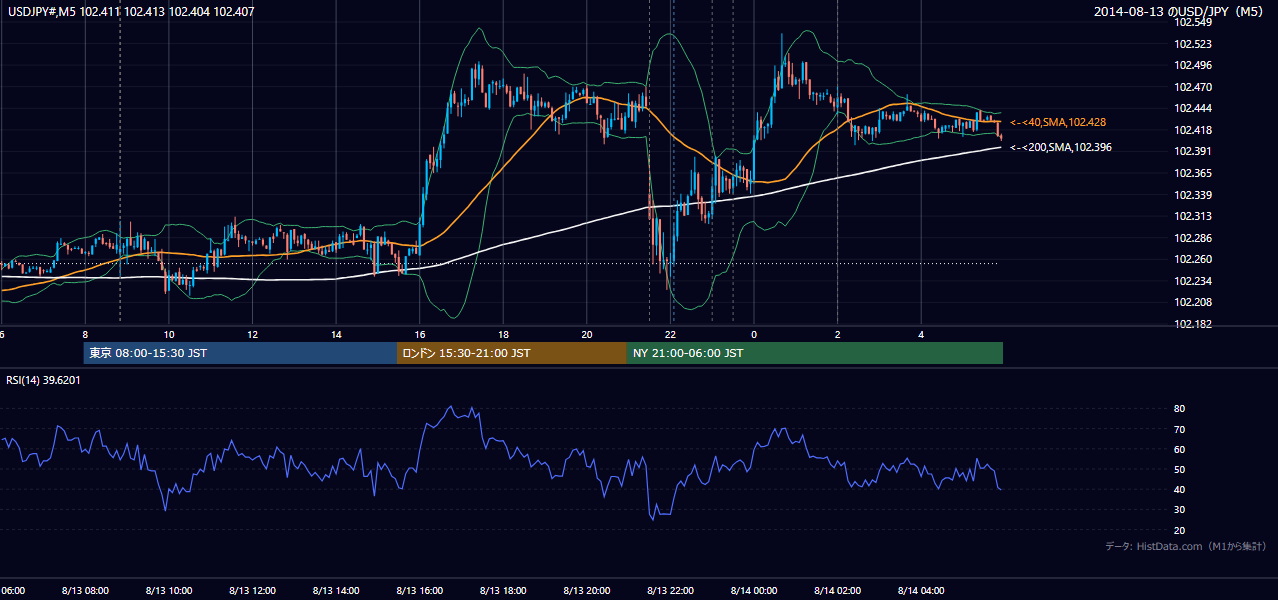
Task: Click price axis value 102.496
Action: tap(1192, 65)
